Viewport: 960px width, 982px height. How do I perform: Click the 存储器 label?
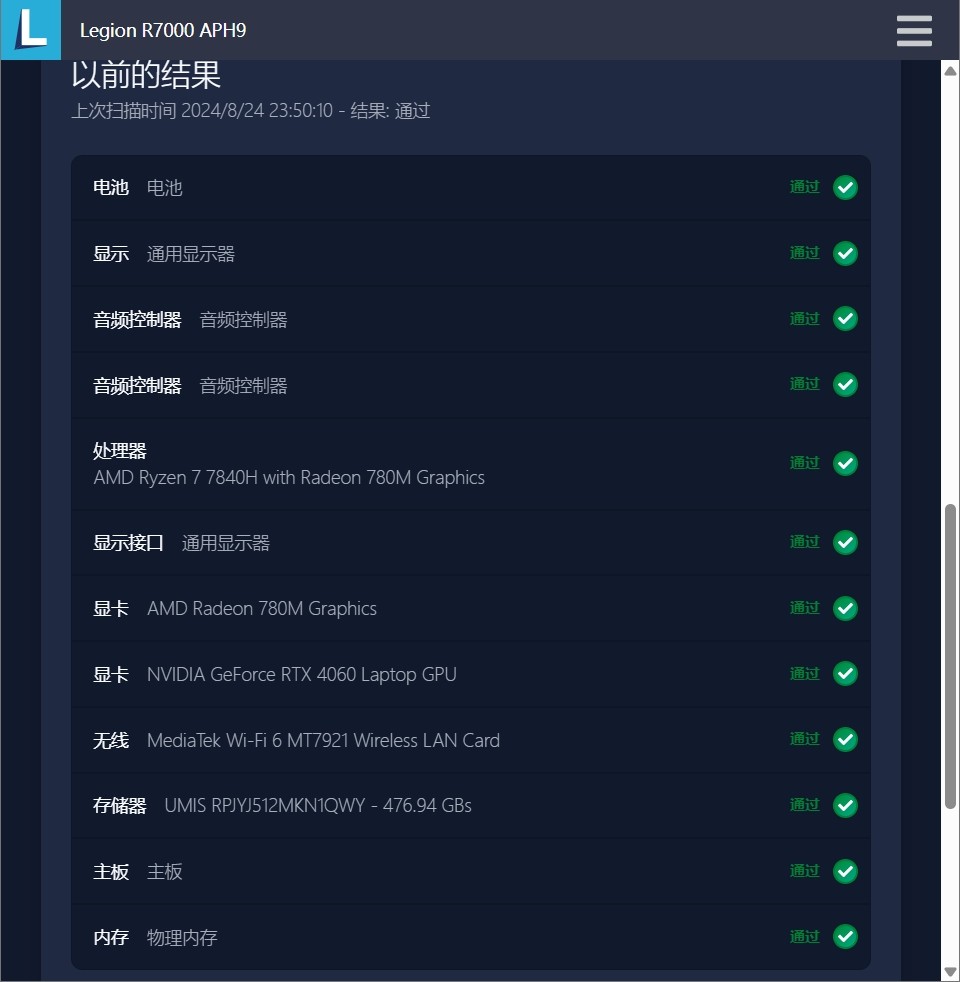pyautogui.click(x=120, y=805)
